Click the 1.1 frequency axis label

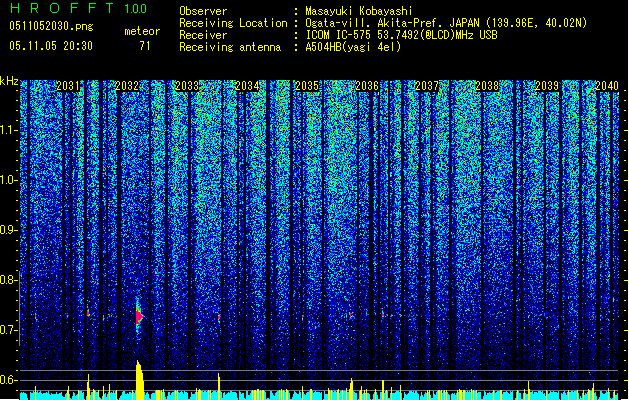[x=8, y=130]
